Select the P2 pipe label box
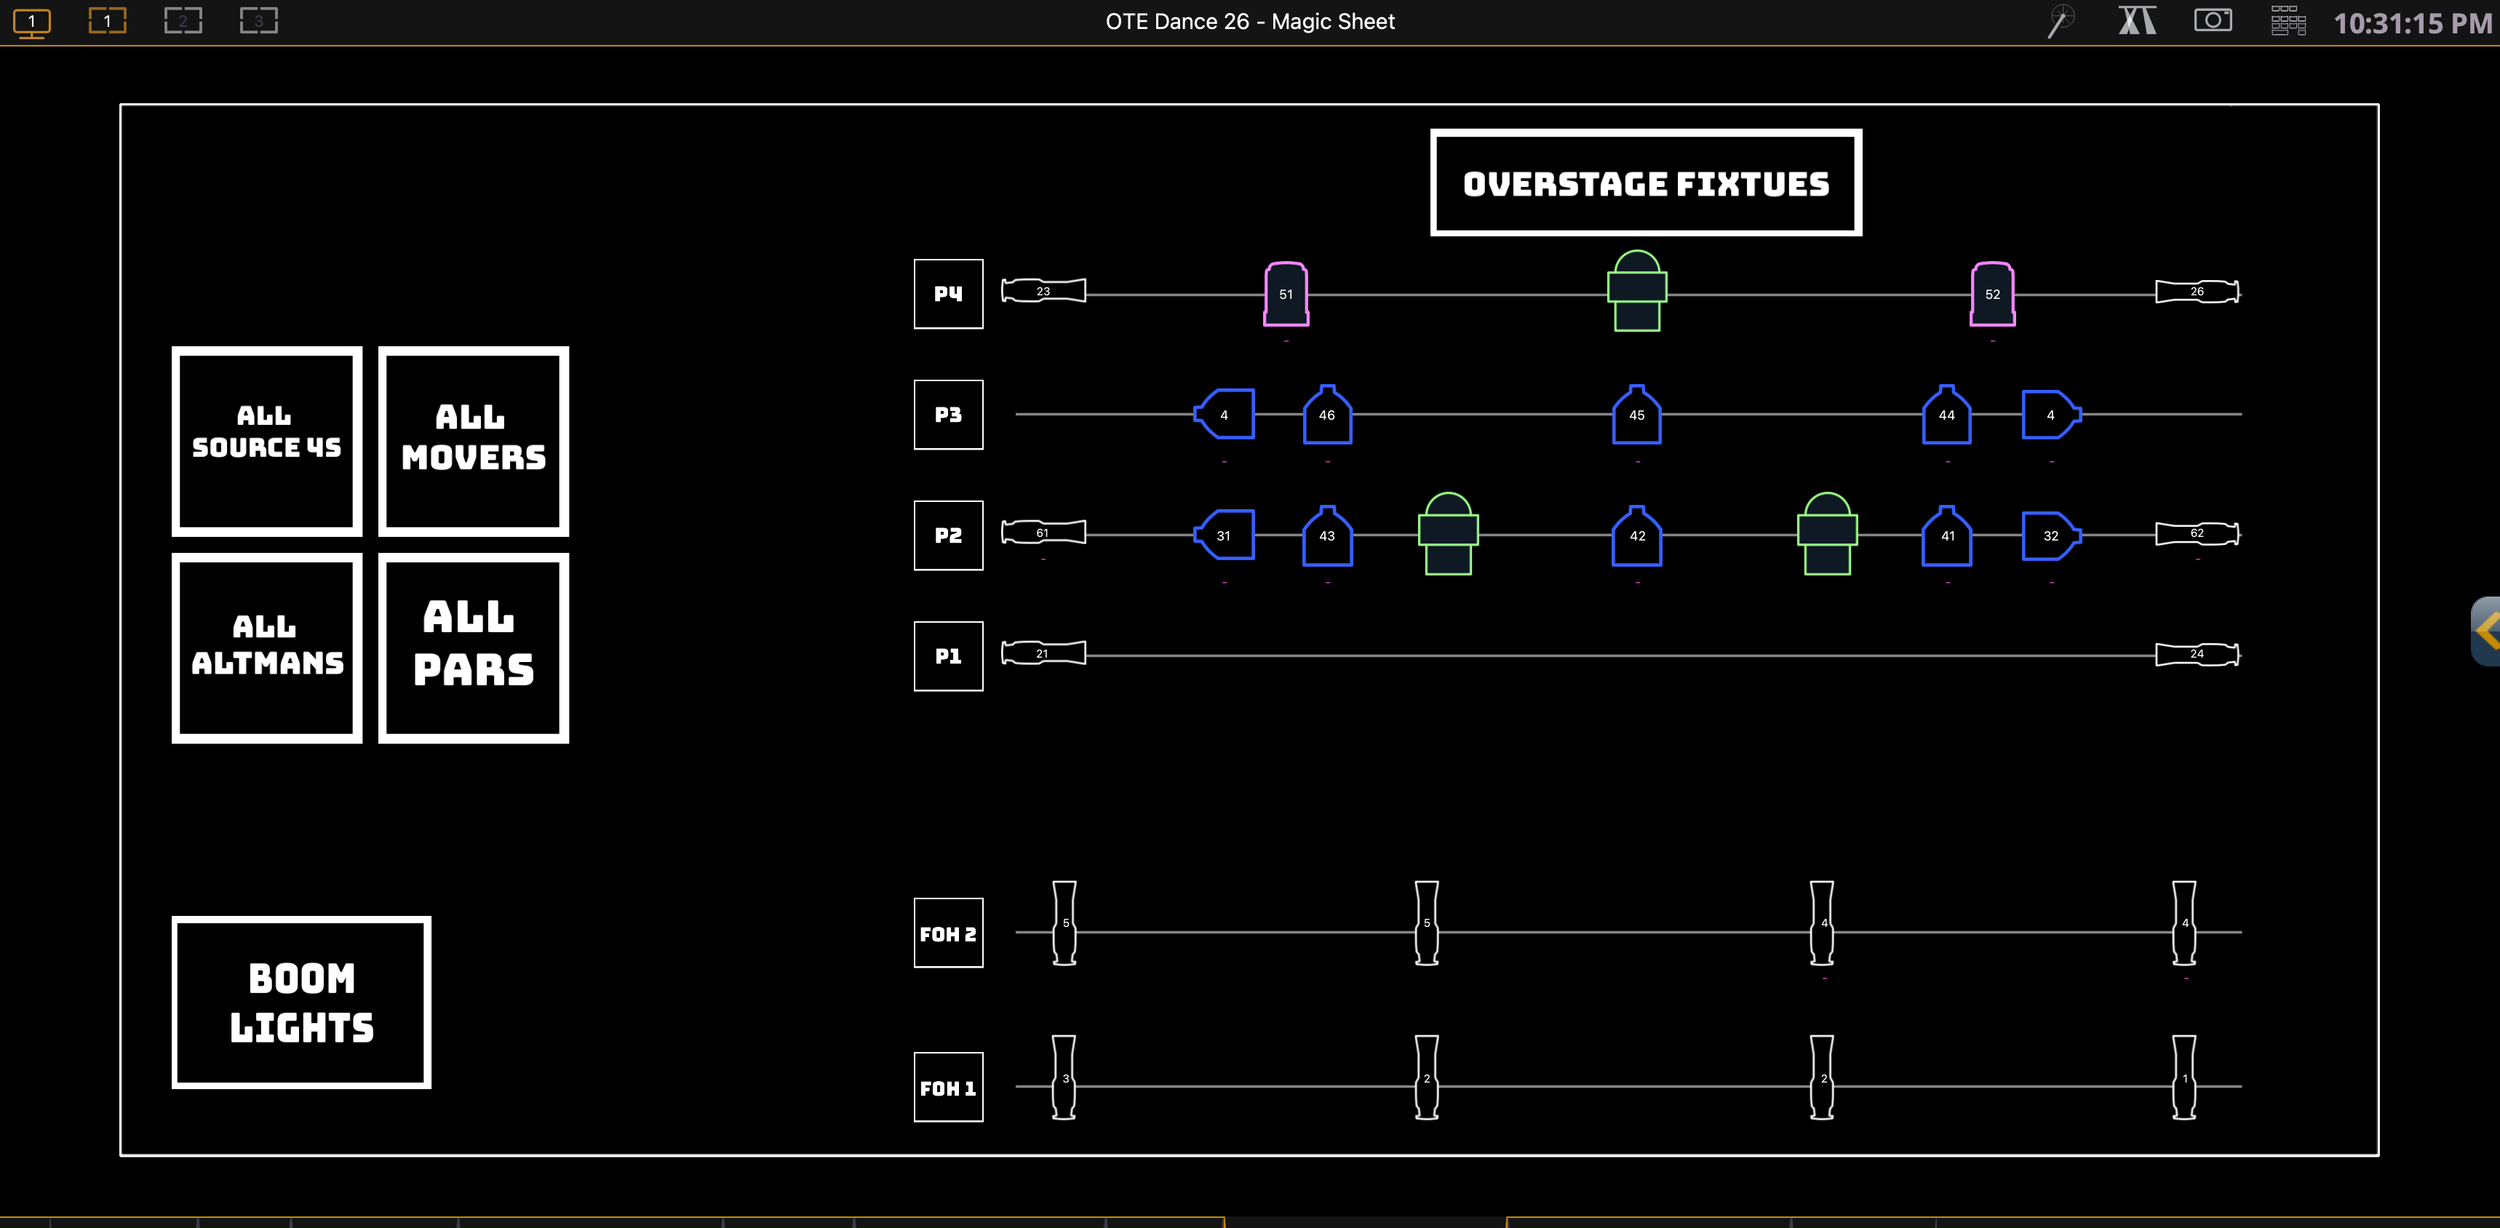 point(948,535)
